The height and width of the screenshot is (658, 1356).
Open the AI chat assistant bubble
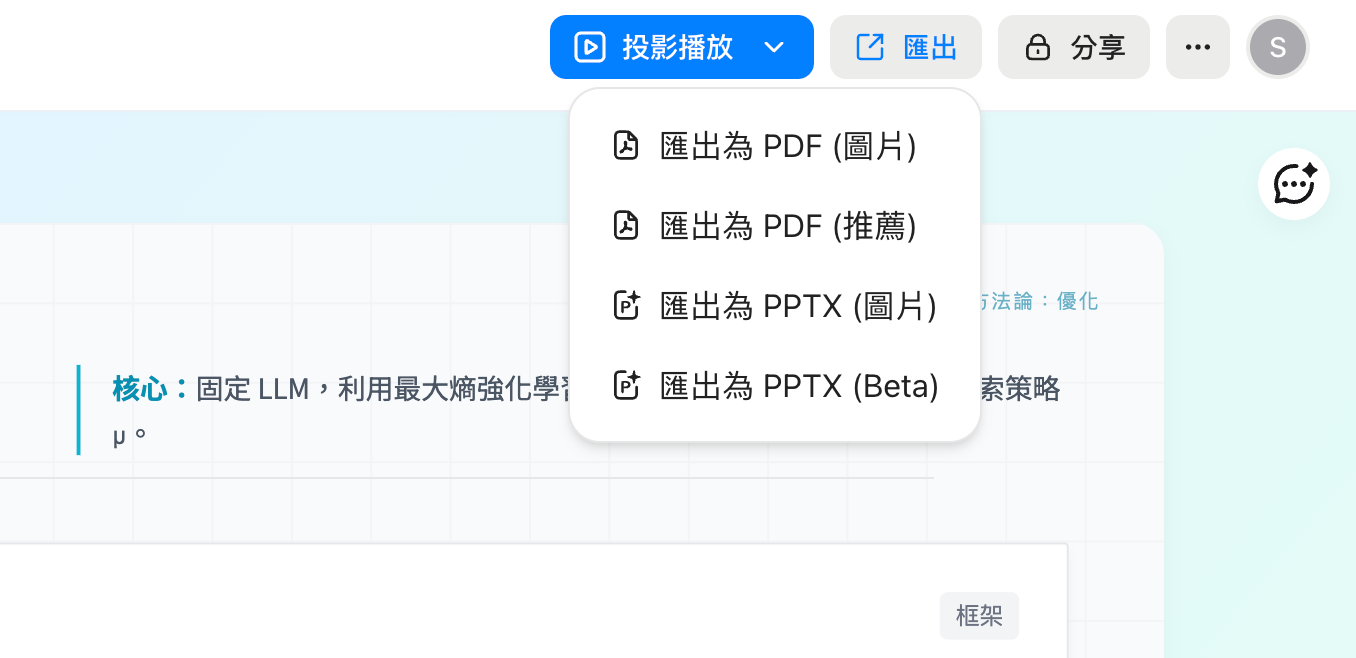coord(1293,184)
